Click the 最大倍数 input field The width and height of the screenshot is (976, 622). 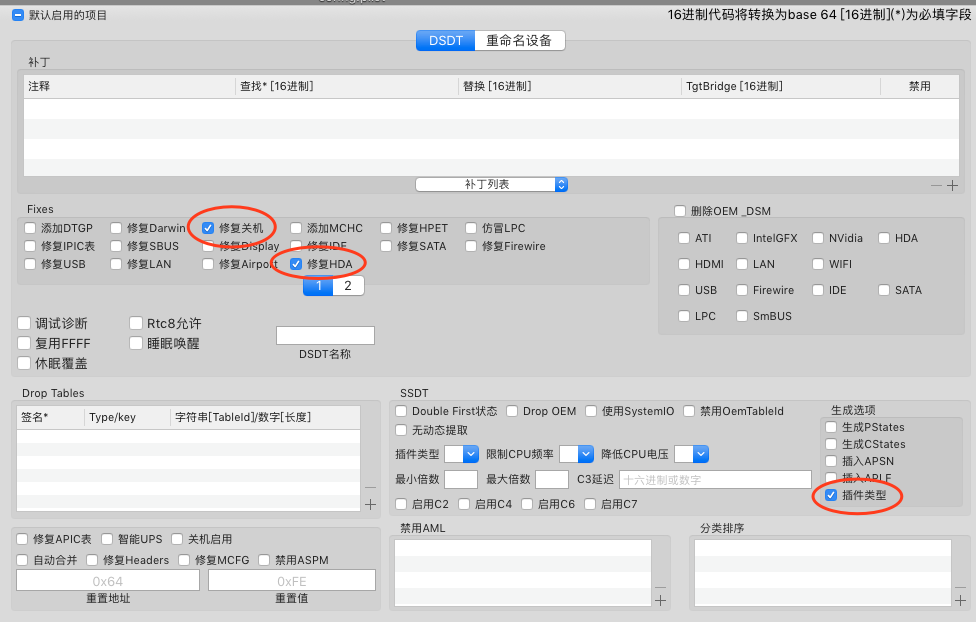552,479
